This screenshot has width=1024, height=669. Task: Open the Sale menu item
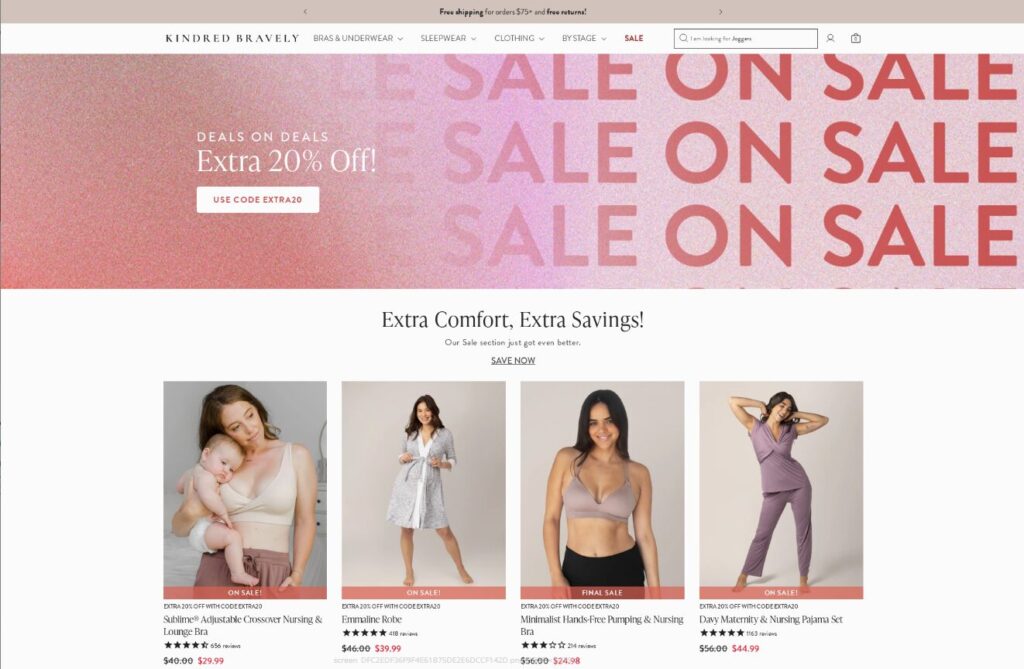pyautogui.click(x=633, y=39)
